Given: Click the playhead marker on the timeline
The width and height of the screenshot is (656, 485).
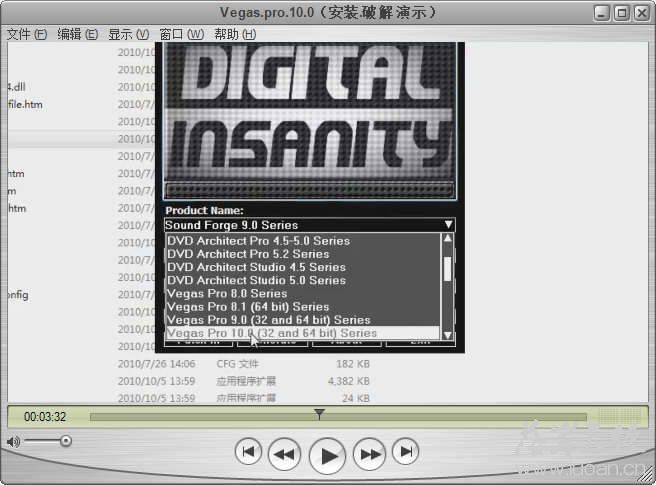Looking at the screenshot, I should coord(319,414).
